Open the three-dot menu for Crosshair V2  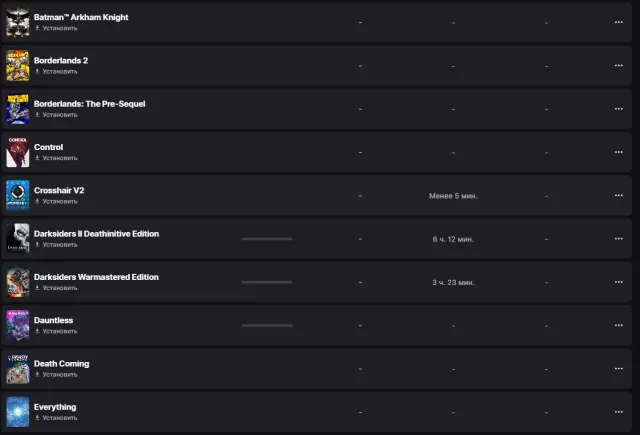618,195
